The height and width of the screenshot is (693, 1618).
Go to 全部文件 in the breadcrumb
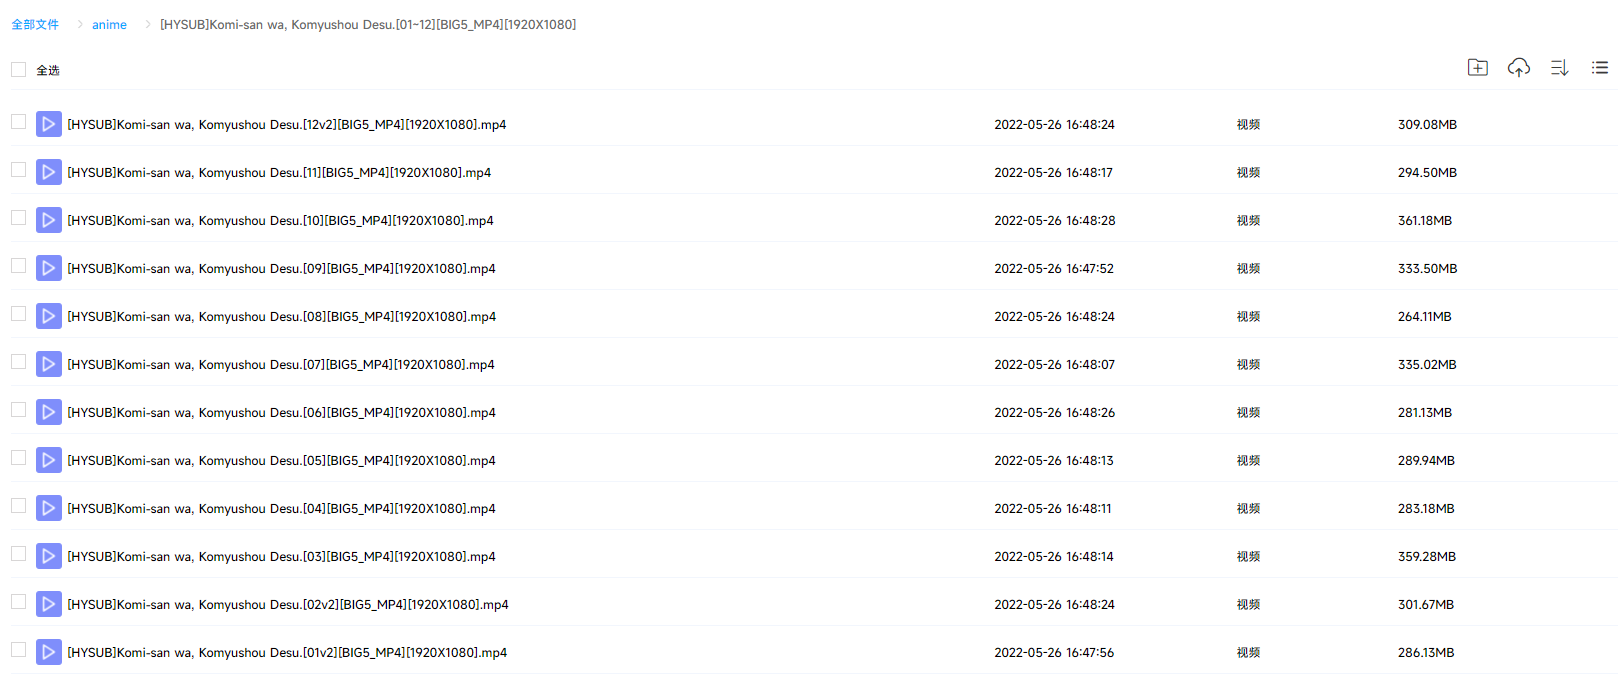(35, 25)
